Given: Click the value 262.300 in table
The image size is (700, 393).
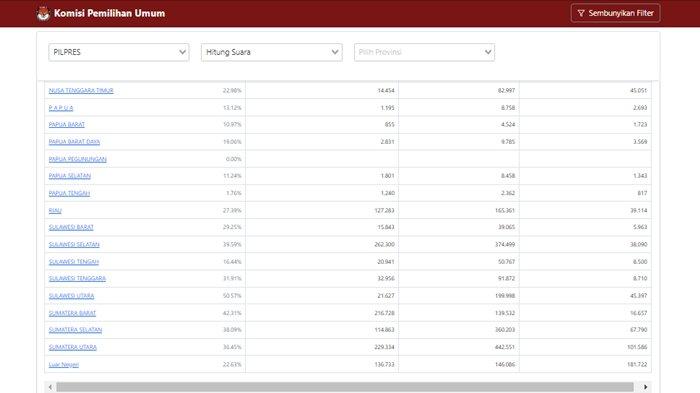Looking at the screenshot, I should pyautogui.click(x=384, y=245).
